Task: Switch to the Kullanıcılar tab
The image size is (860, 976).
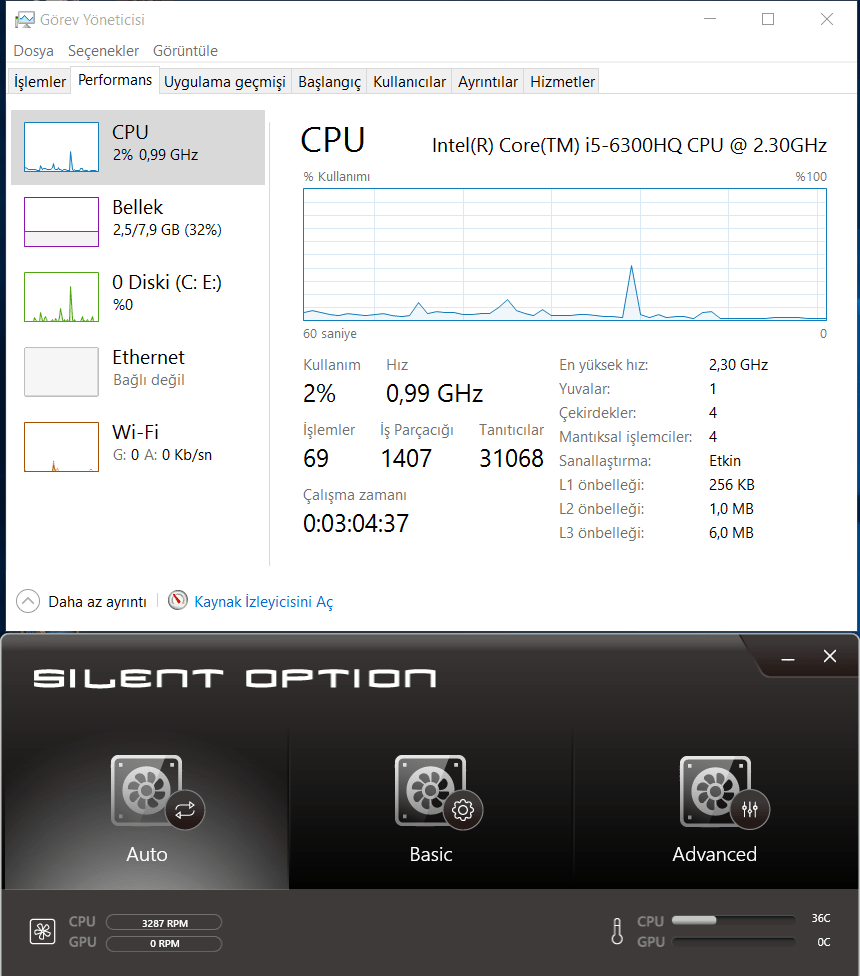Action: (409, 82)
